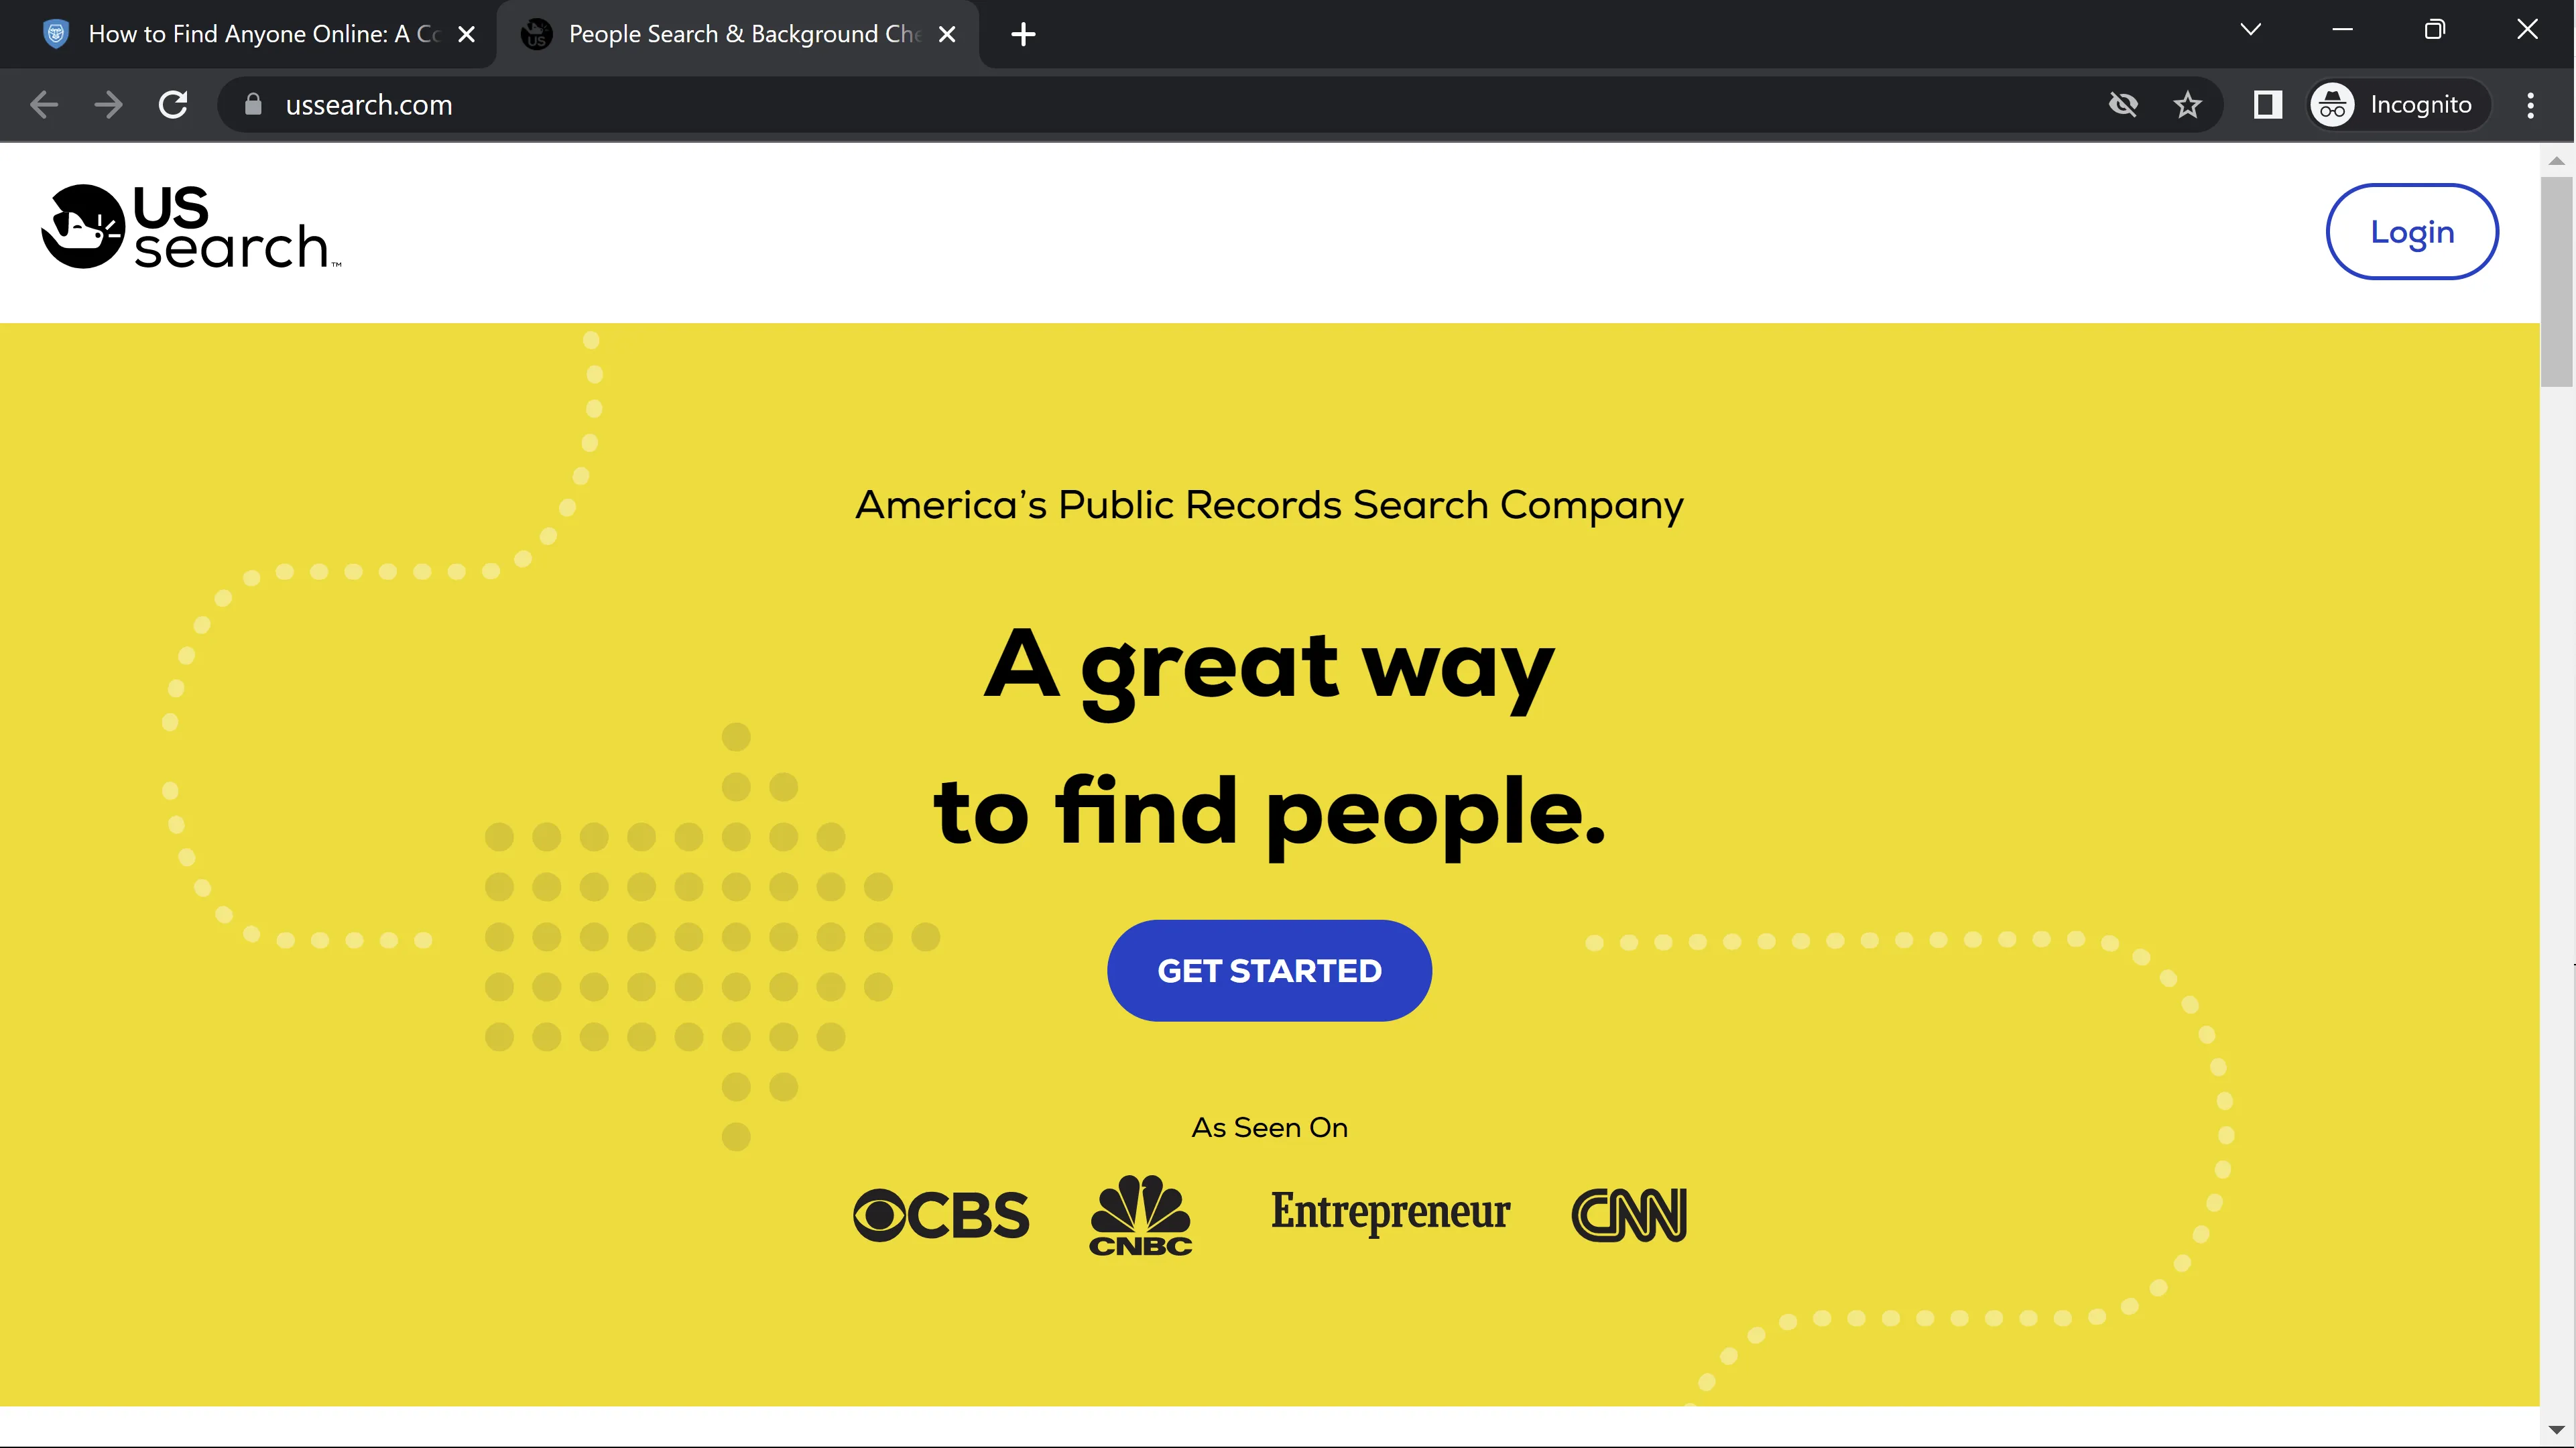The width and height of the screenshot is (2576, 1448).
Task: Close the How to Find Anyone tab
Action: tap(466, 34)
